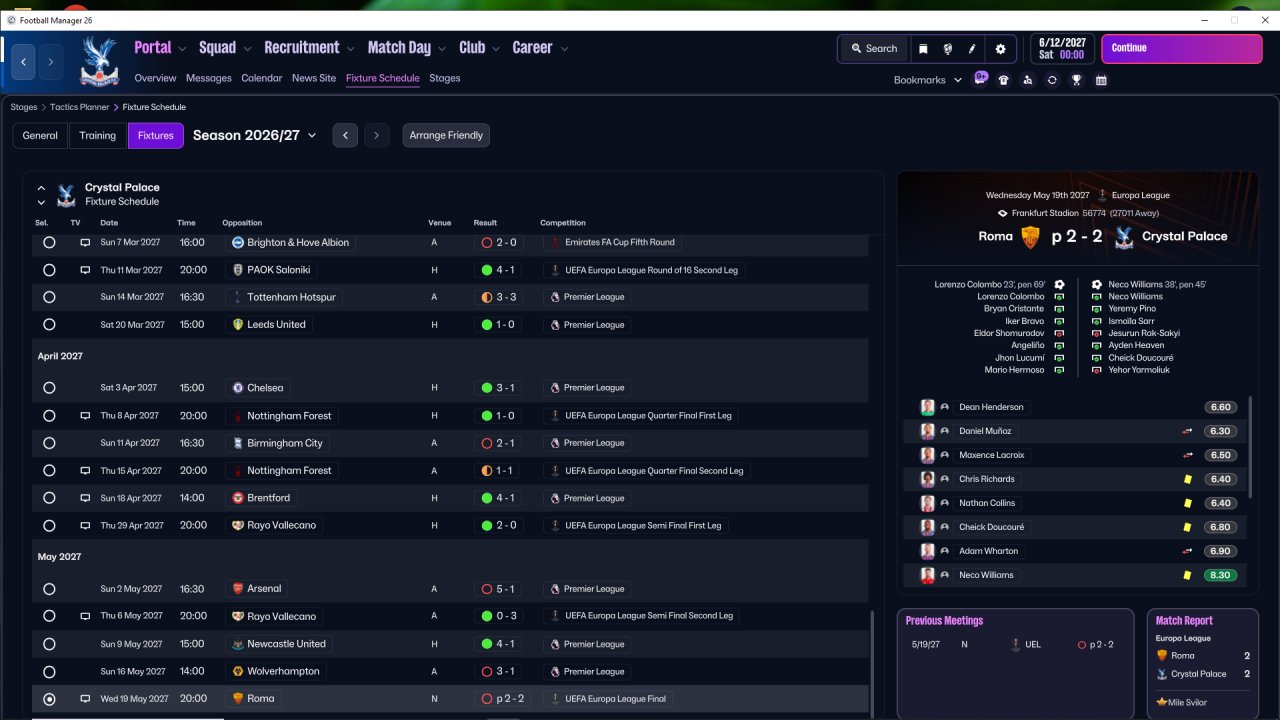The width and height of the screenshot is (1280, 720).
Task: Select the Leeds United fixture radio button
Action: (x=49, y=325)
